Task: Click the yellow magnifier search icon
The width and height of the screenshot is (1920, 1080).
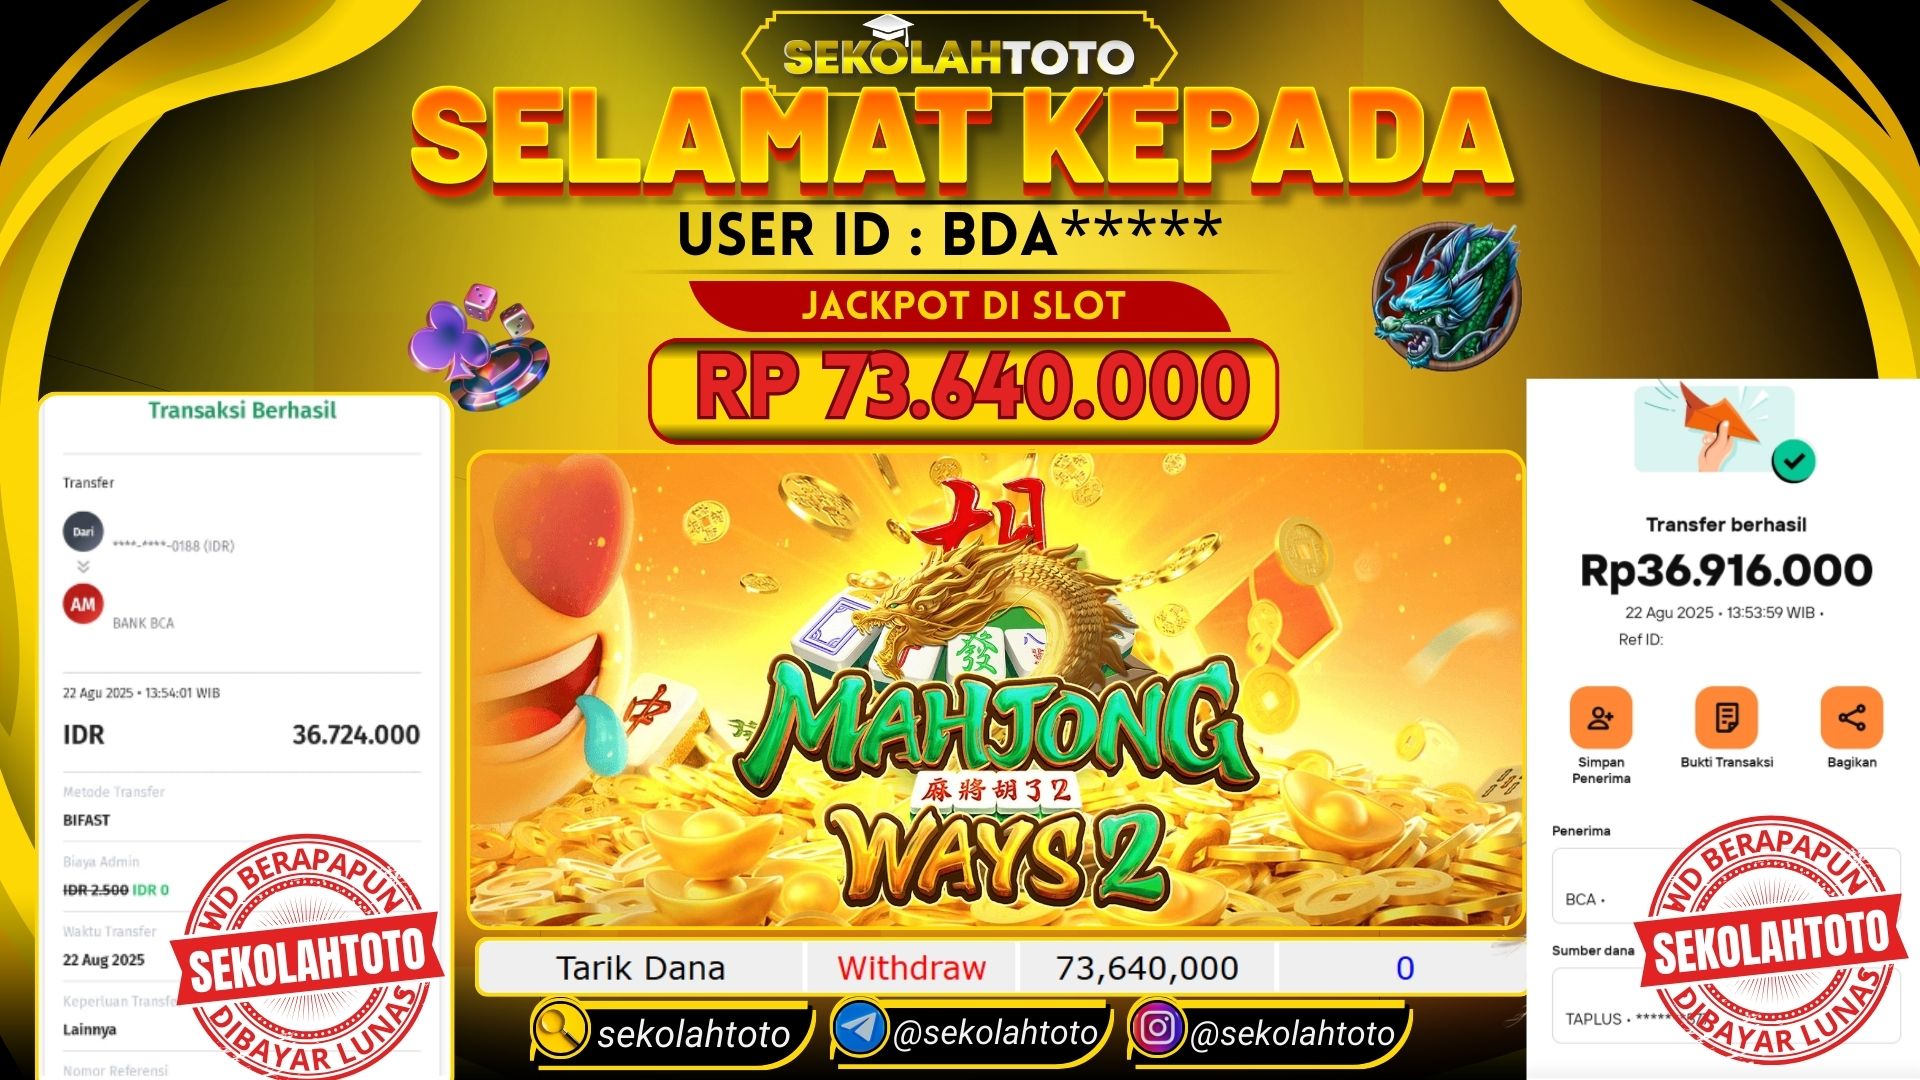Action: coord(559,1029)
